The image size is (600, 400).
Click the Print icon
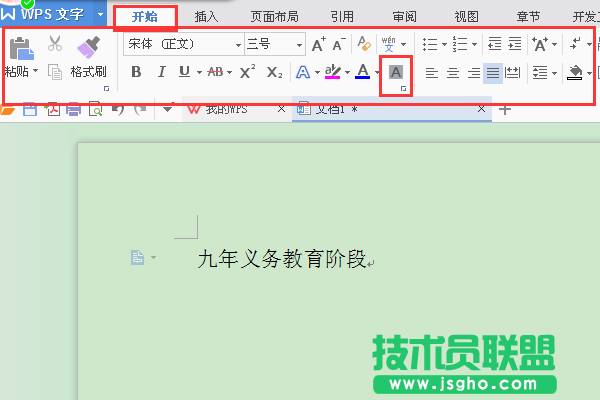(x=73, y=109)
